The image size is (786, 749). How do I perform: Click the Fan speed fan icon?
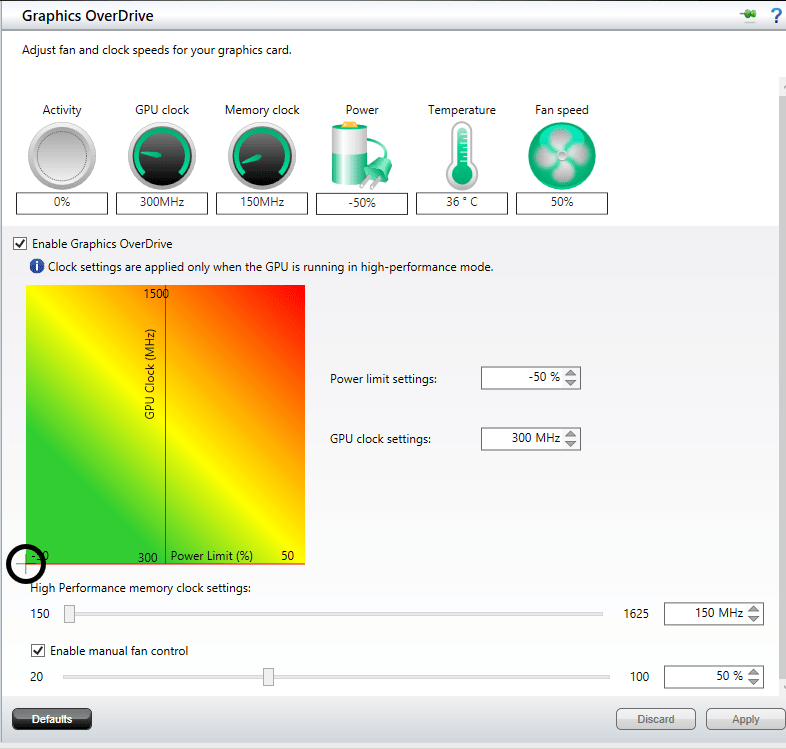tap(562, 156)
